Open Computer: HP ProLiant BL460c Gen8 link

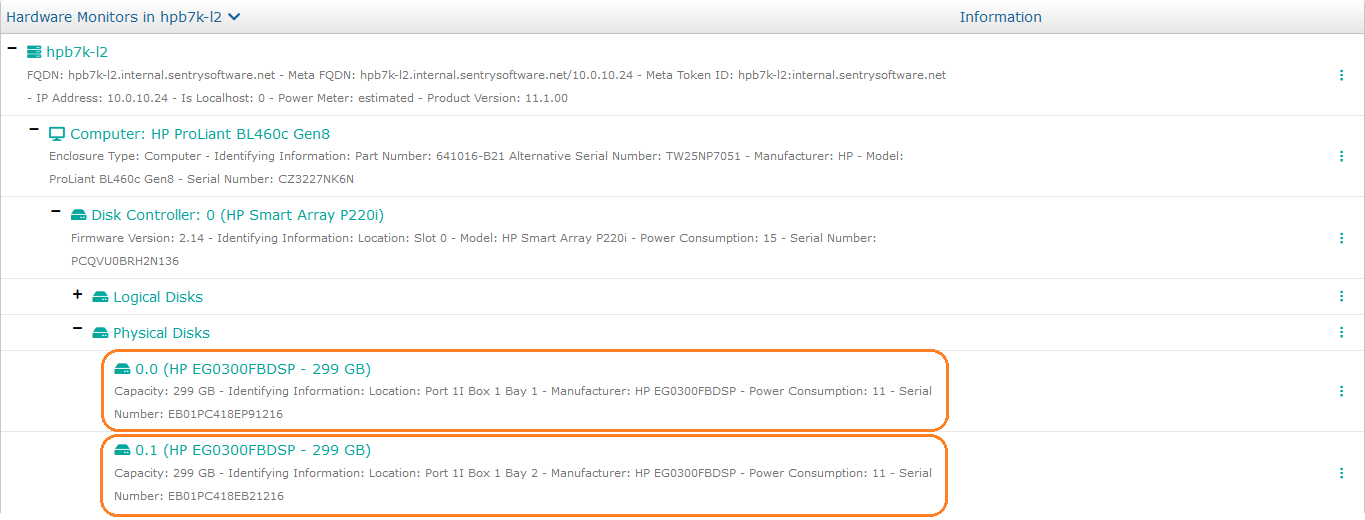200,134
